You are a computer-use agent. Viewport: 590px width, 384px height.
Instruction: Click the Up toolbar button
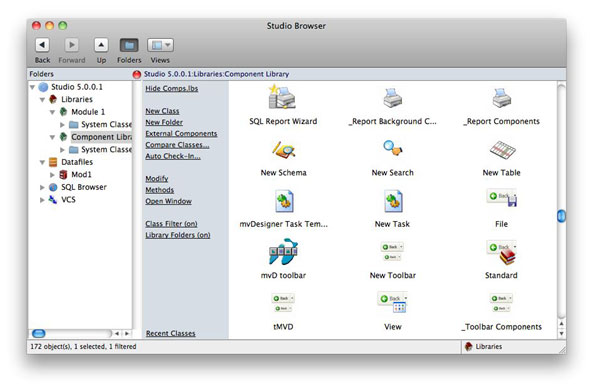101,46
